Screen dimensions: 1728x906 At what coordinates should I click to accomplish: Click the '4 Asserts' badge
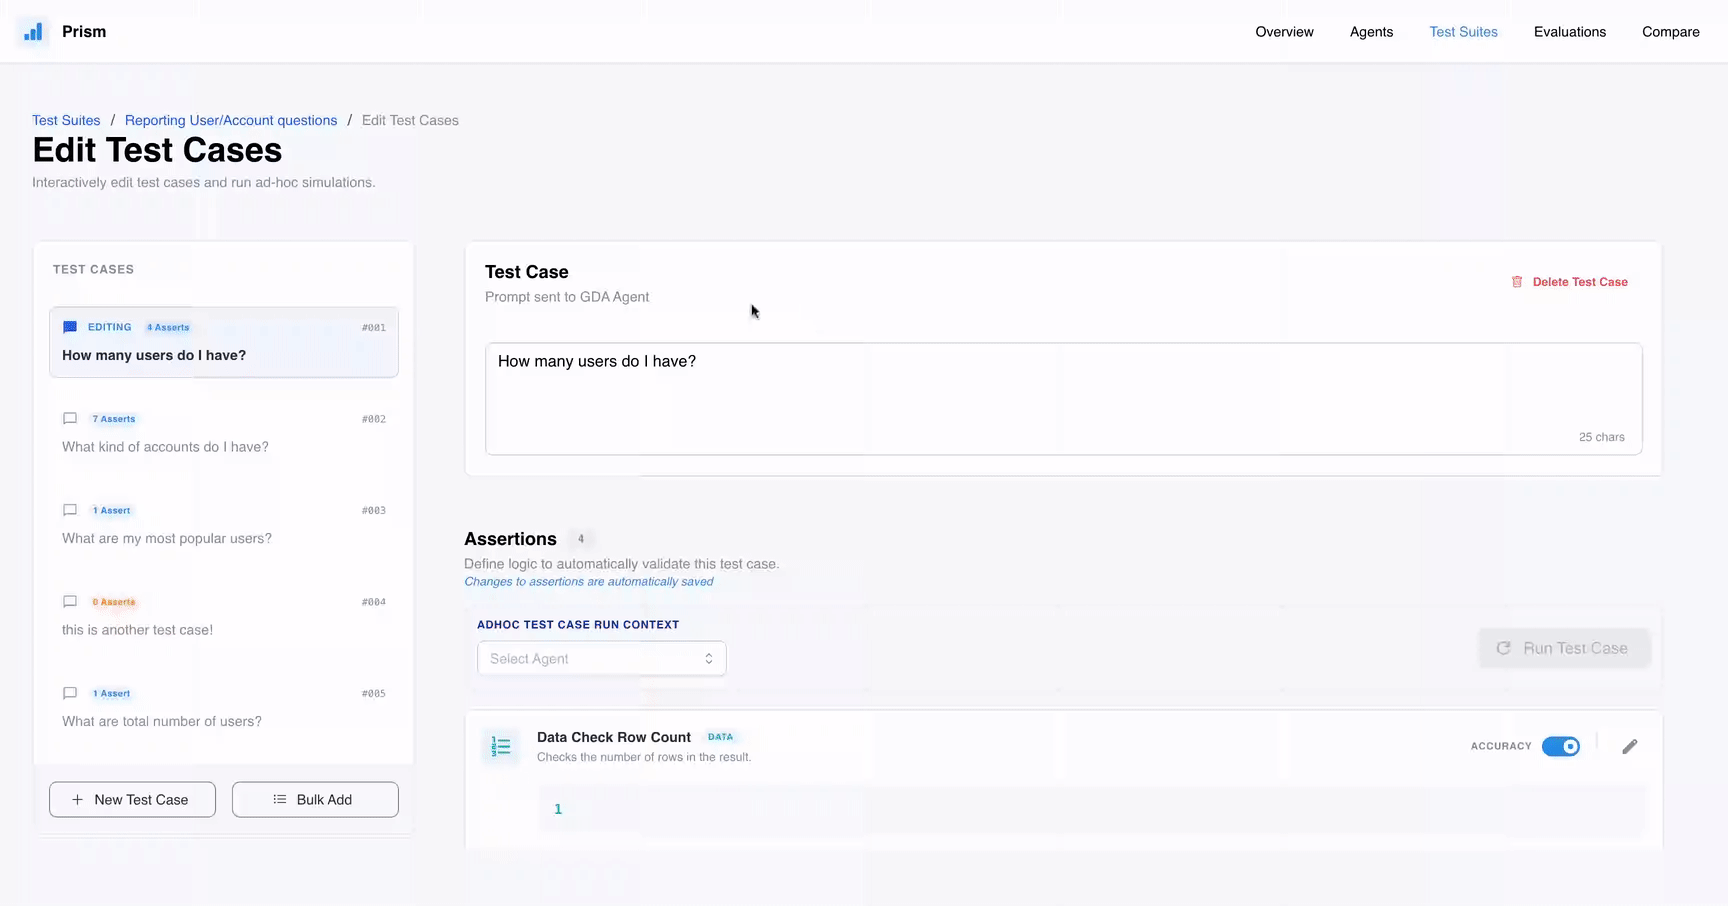tap(168, 327)
